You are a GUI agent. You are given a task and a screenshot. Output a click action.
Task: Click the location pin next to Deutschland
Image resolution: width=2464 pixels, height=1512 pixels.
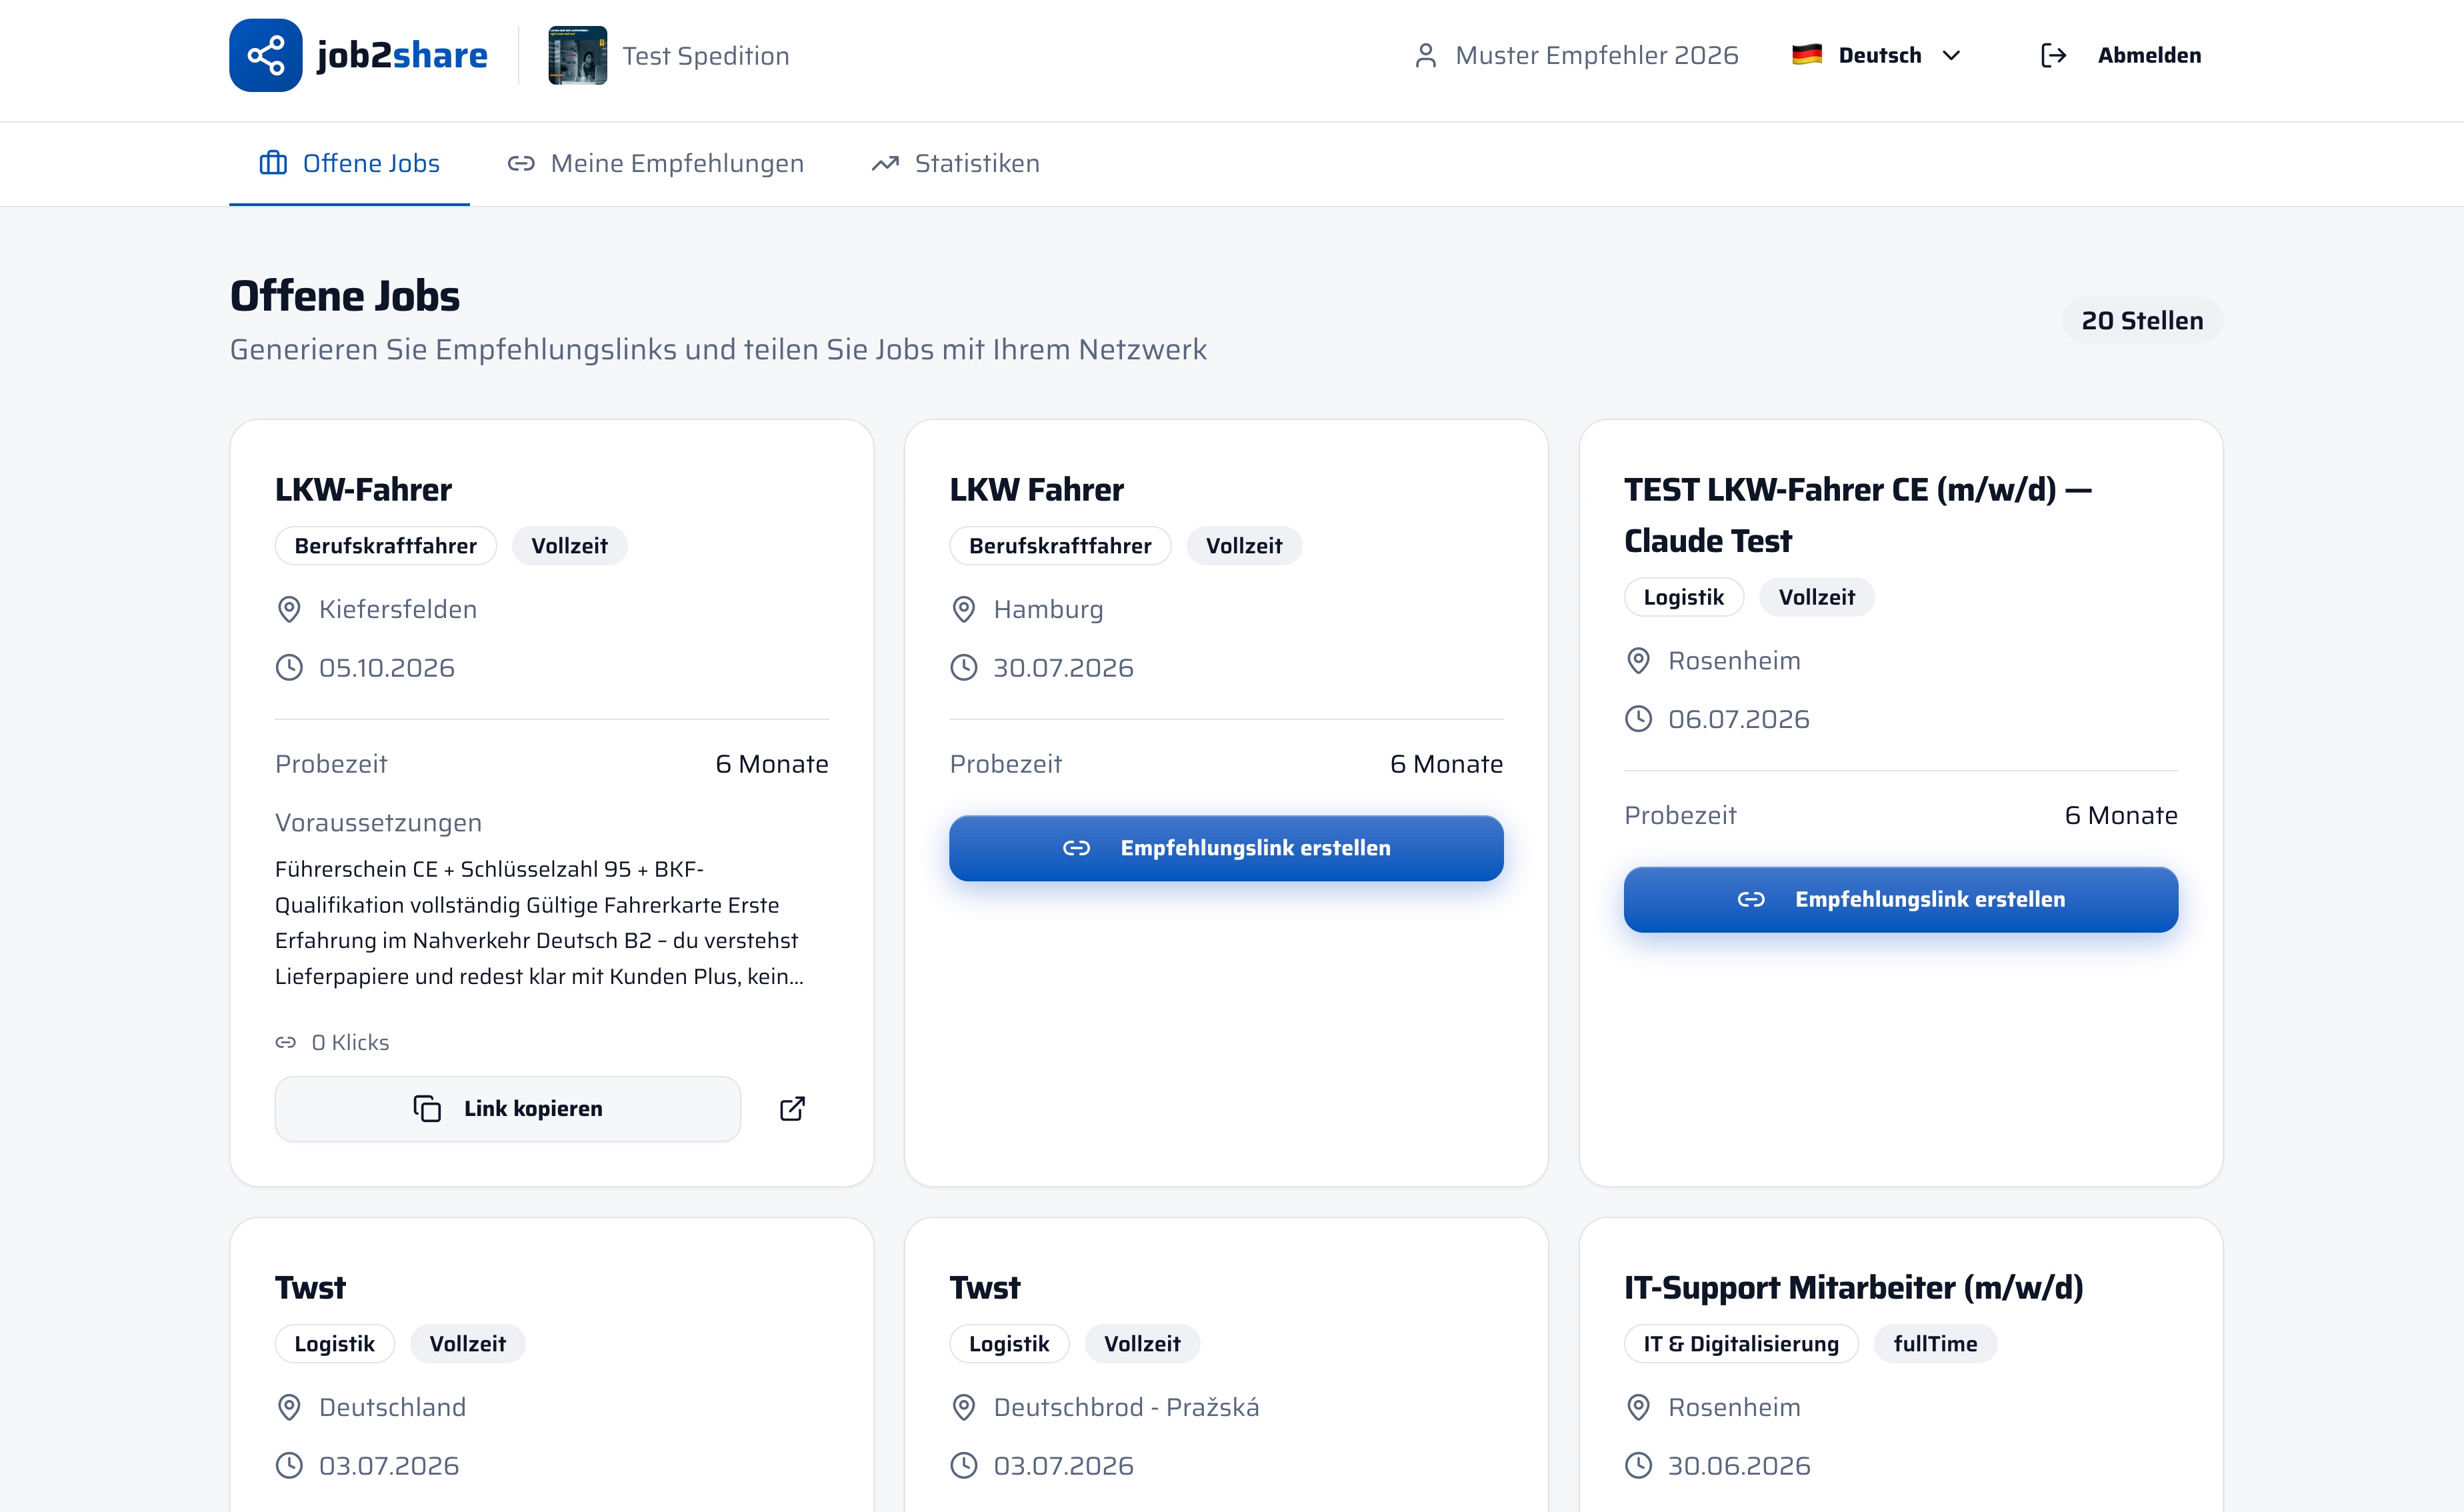click(x=289, y=1407)
